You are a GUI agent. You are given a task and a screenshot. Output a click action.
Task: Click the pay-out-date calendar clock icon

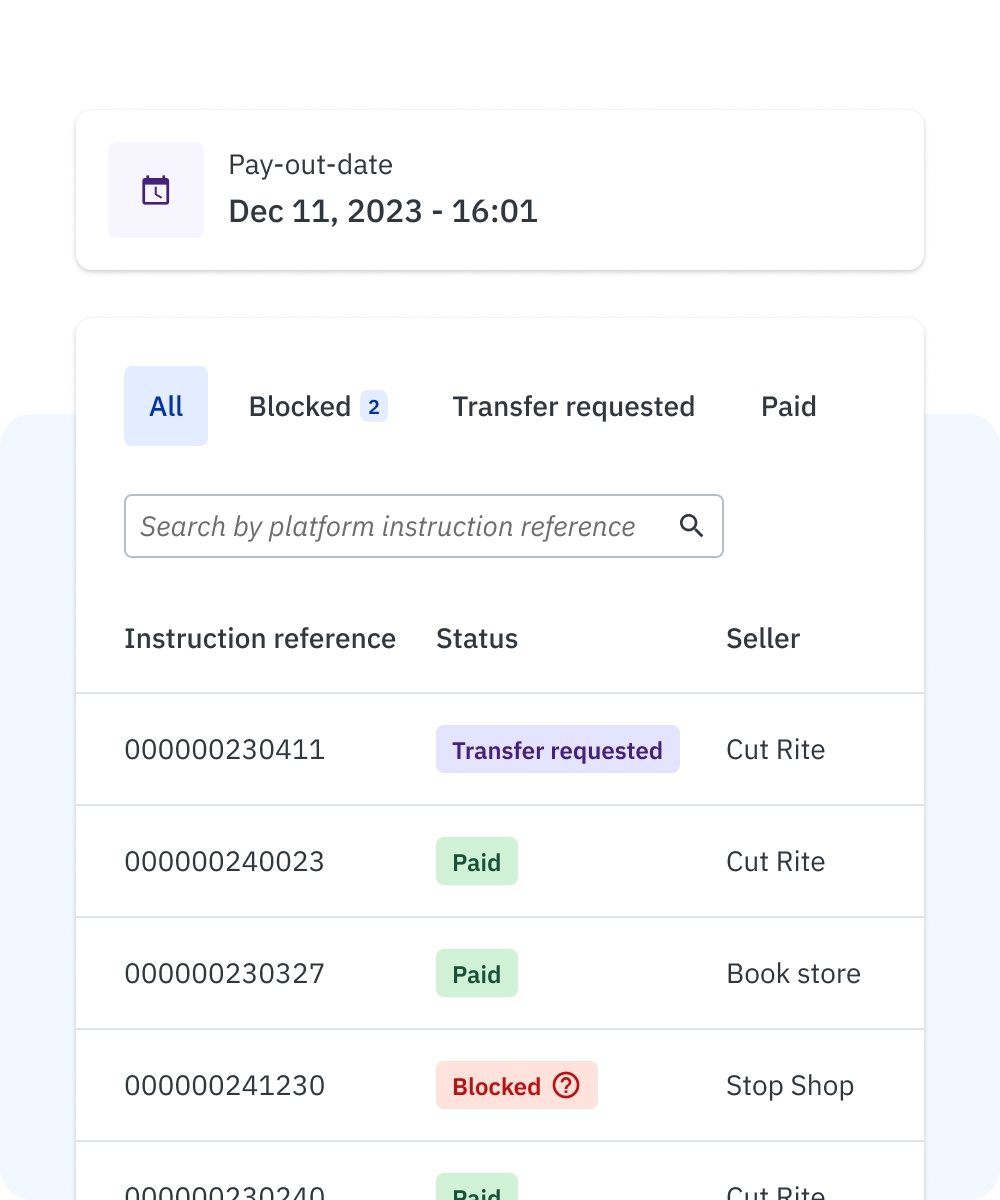(x=156, y=190)
